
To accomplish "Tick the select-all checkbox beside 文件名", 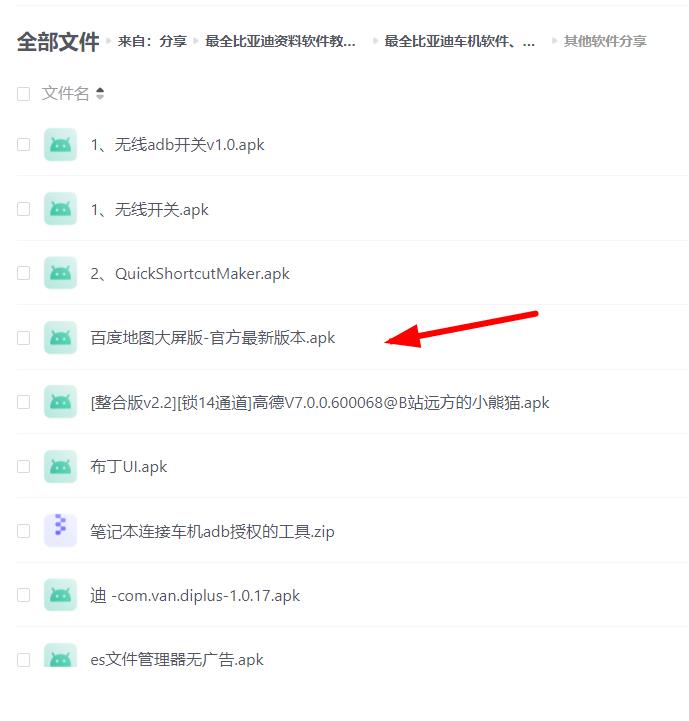I will pos(23,94).
